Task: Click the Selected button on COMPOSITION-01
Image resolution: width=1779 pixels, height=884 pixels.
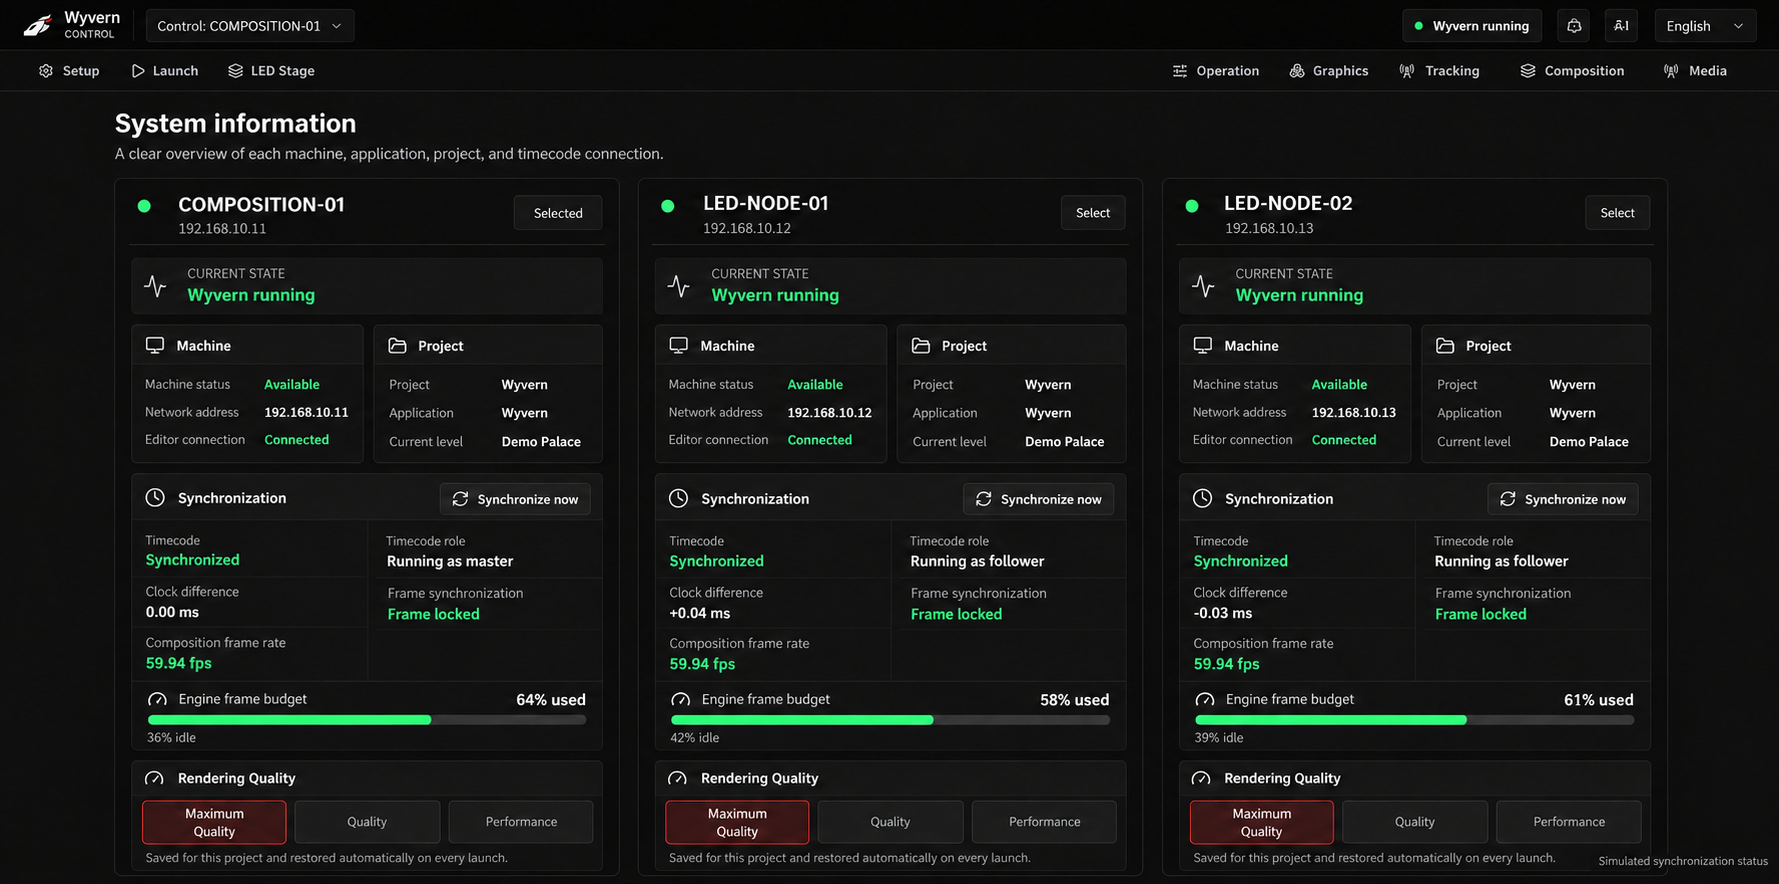Action: [558, 213]
